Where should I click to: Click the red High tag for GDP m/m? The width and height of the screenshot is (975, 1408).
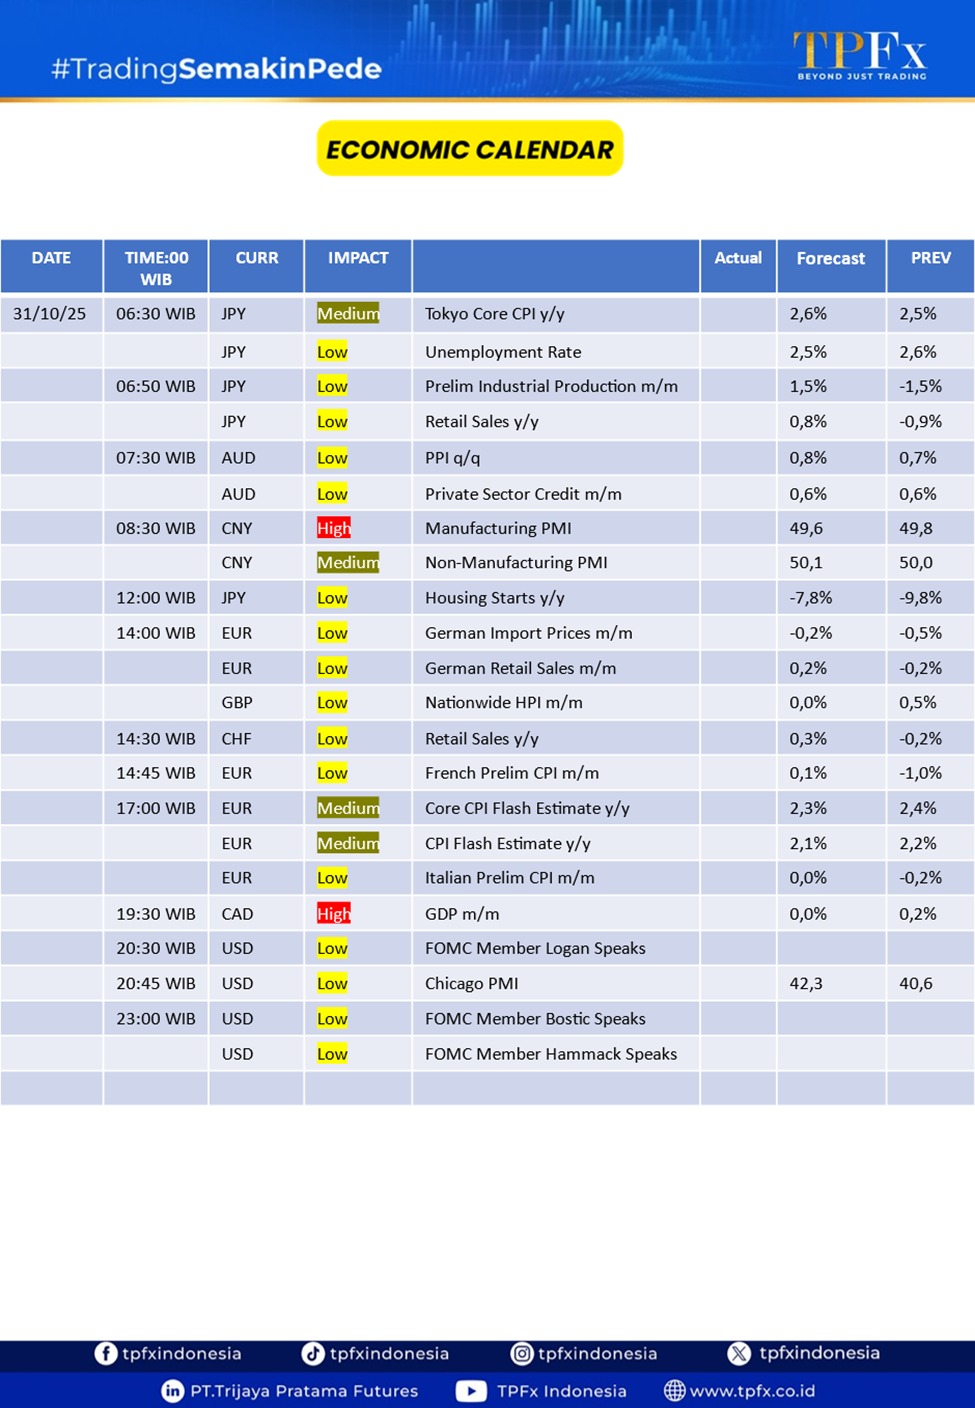334,914
